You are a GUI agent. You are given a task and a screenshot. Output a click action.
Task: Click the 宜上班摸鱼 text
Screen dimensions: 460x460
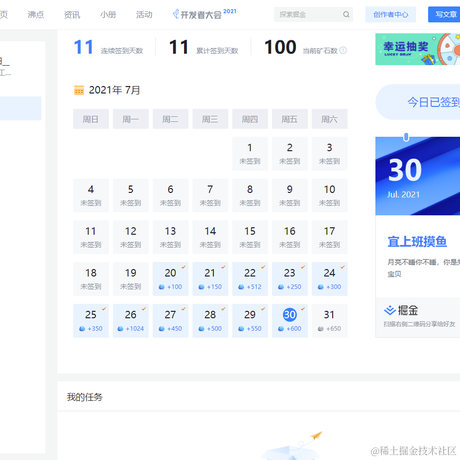[x=417, y=242]
